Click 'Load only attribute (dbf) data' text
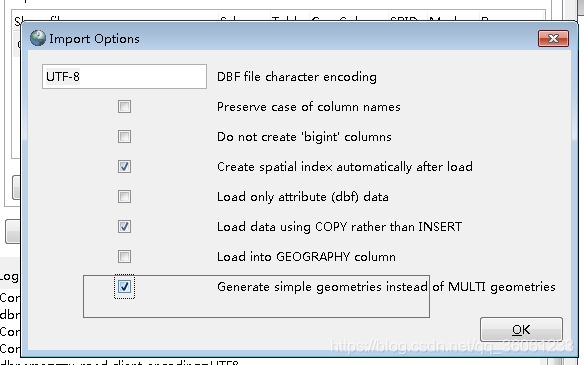584x365 pixels. (303, 197)
